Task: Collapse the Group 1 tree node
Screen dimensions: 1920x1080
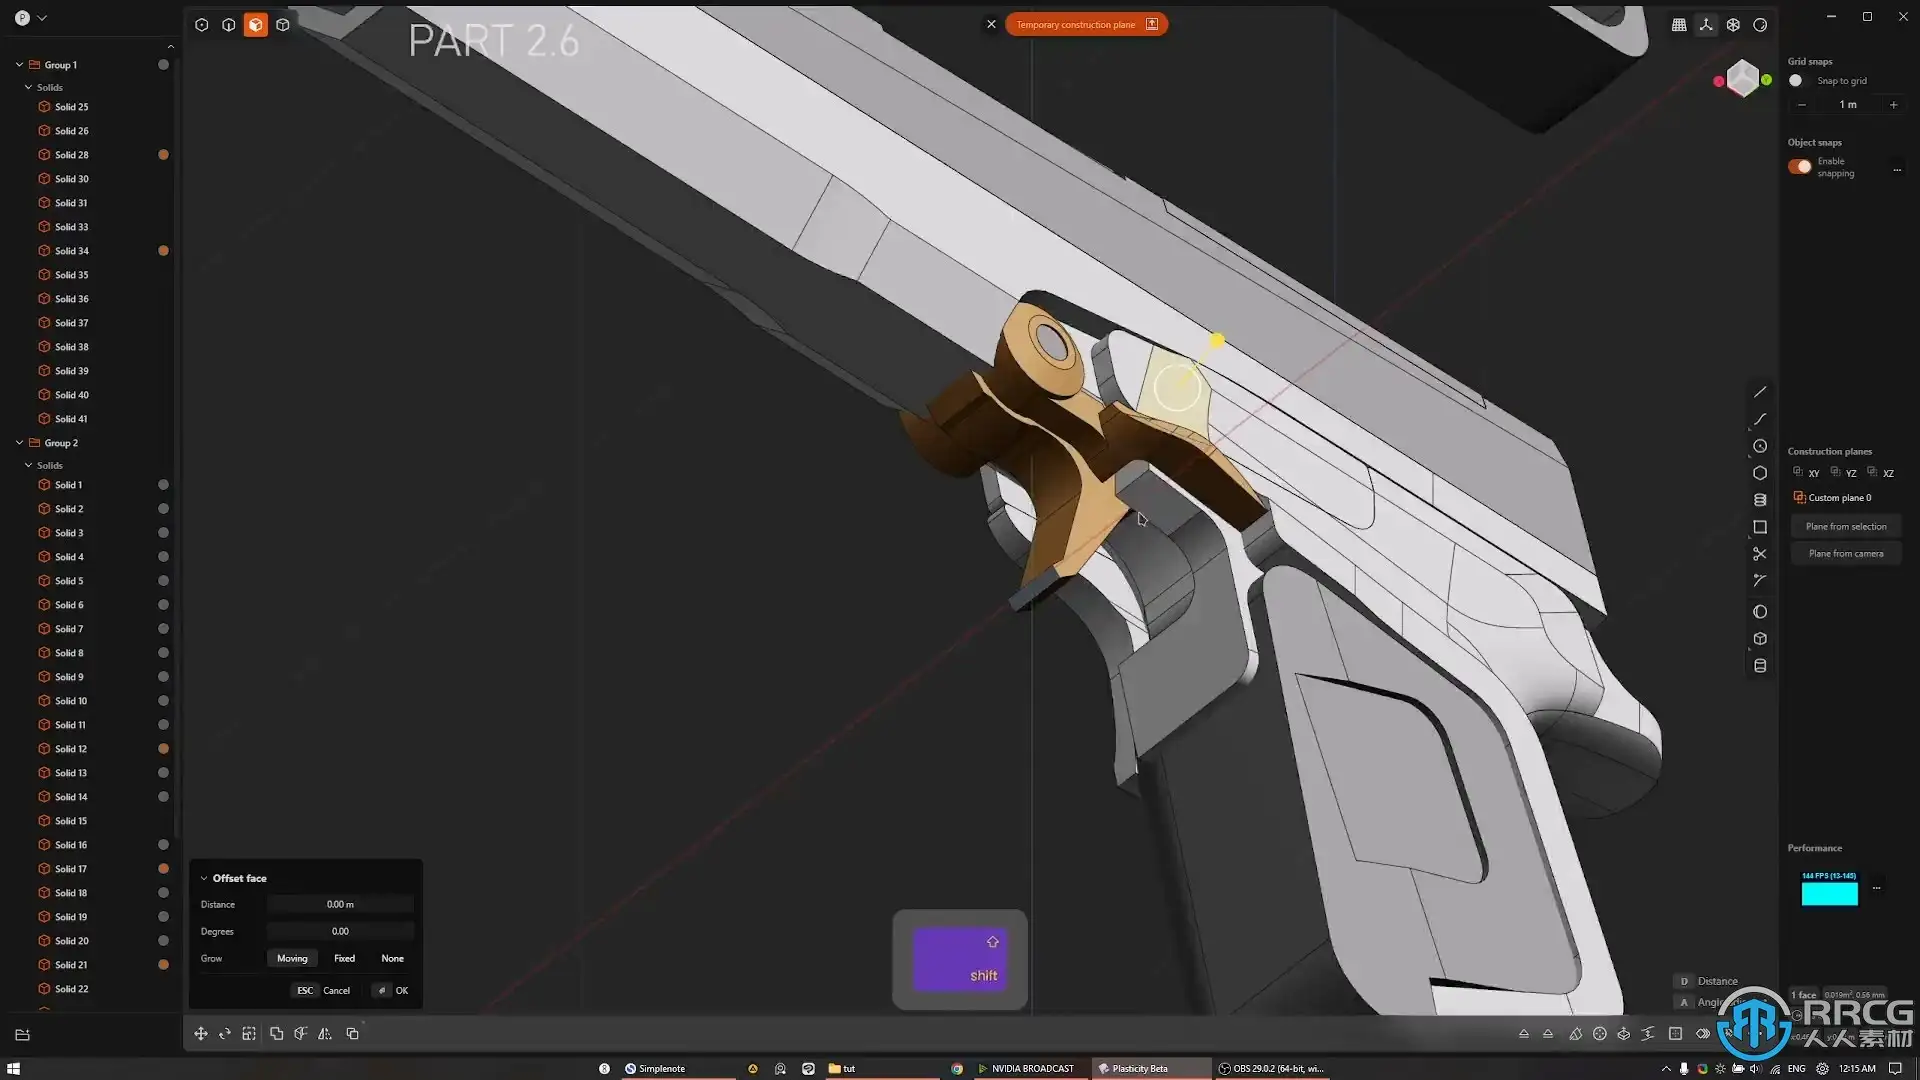Action: click(19, 65)
